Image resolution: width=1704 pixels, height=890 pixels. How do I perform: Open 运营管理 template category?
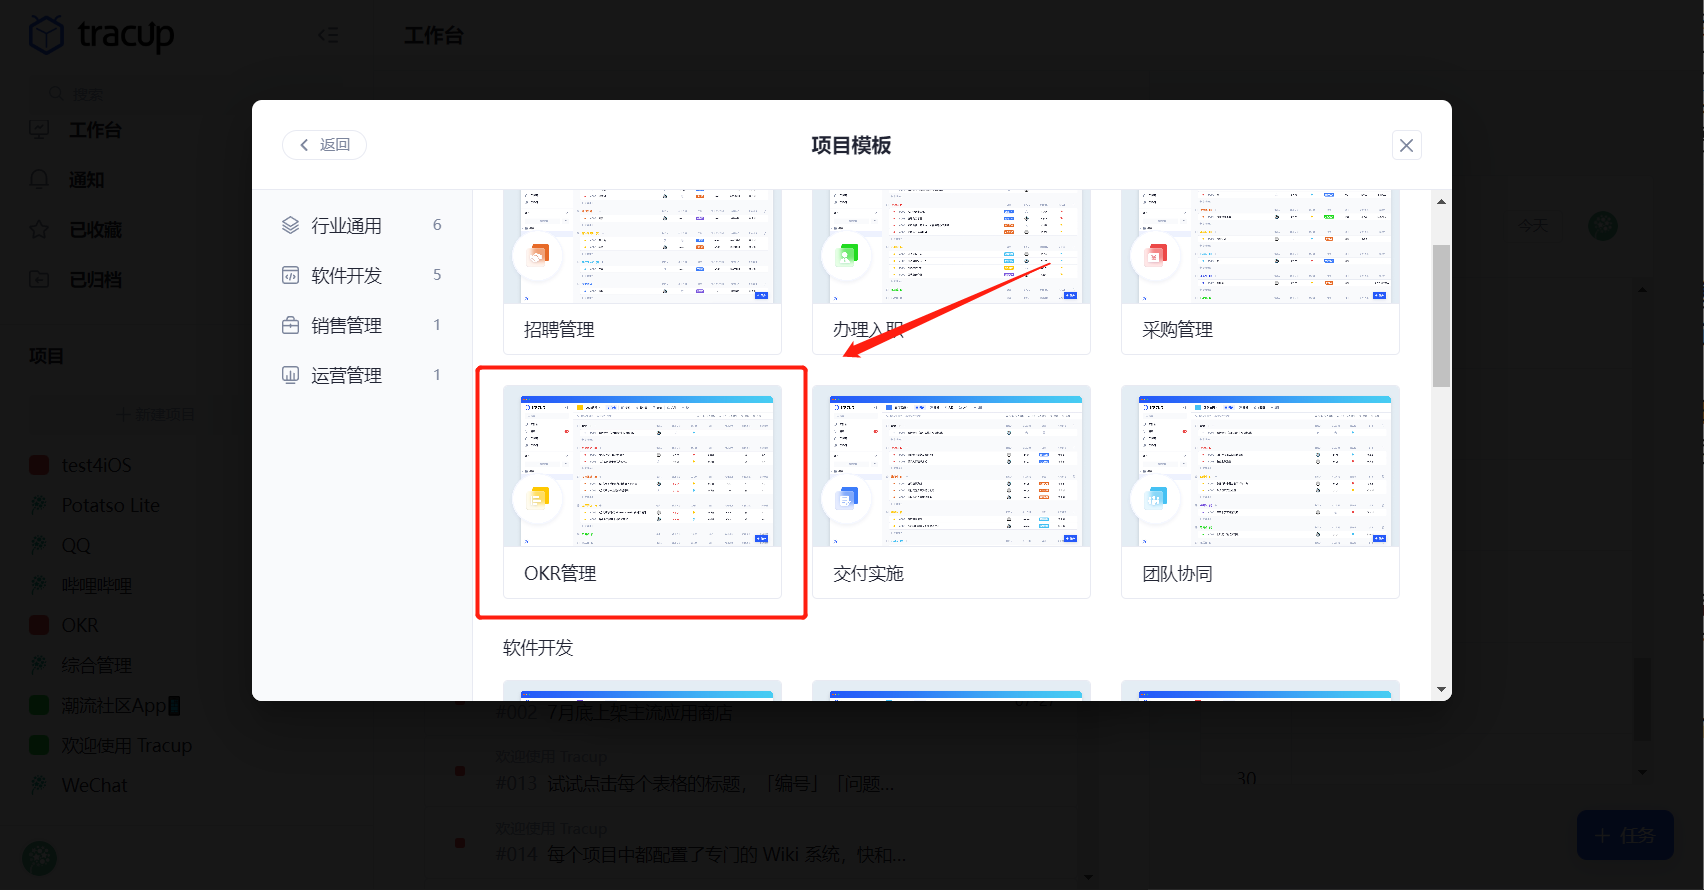coord(346,376)
